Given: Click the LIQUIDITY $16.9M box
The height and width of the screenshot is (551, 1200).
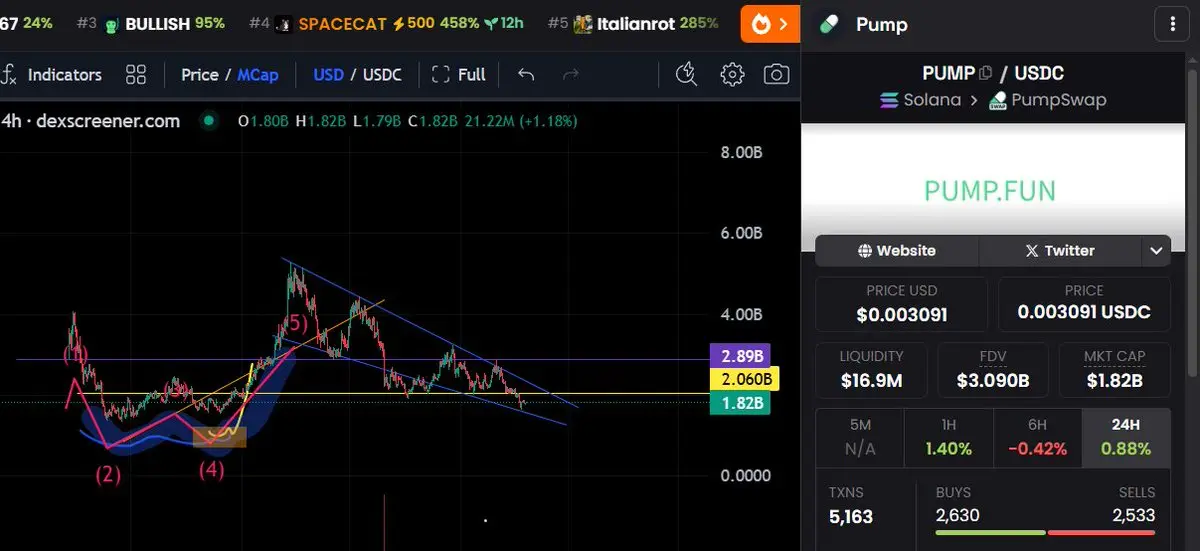Looking at the screenshot, I should 872,368.
